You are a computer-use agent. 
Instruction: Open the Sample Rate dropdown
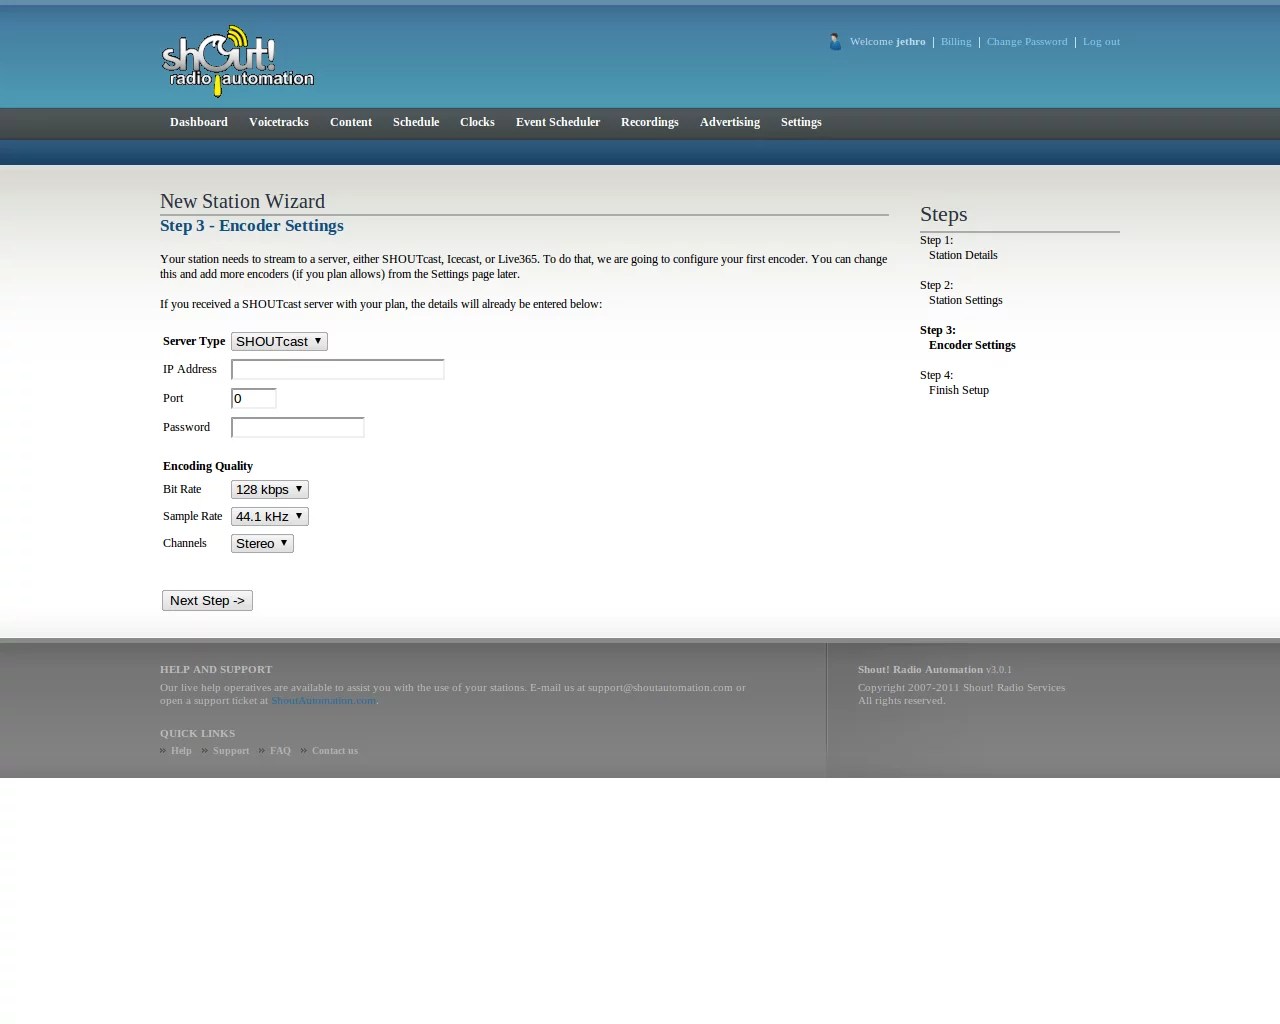point(269,517)
